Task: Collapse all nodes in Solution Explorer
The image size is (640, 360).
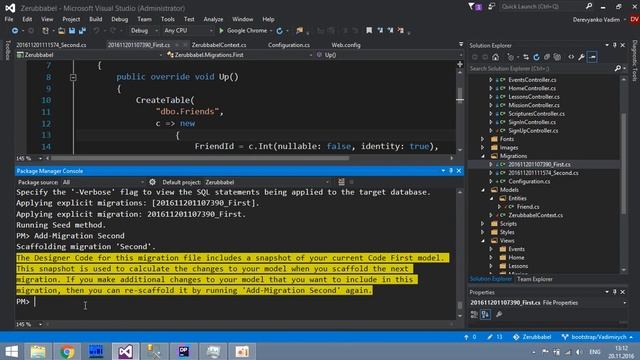Action: [x=547, y=57]
